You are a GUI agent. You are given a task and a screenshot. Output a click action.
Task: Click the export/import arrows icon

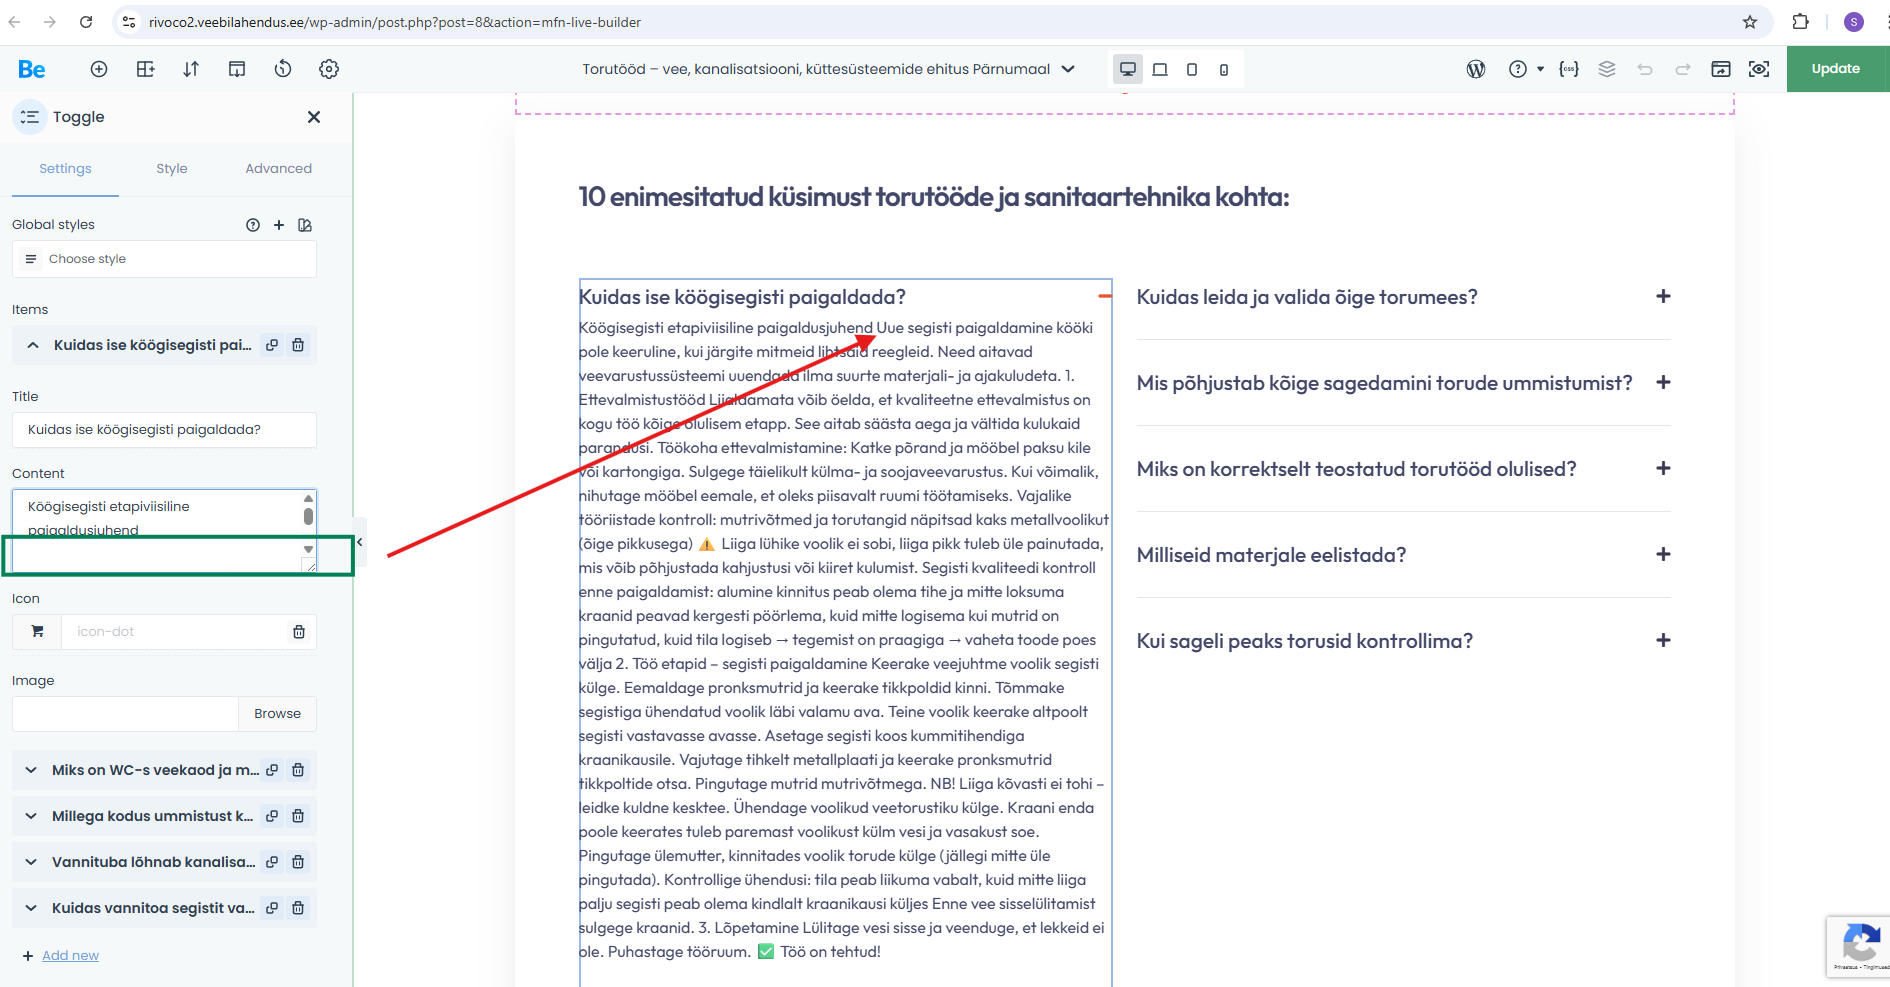point(191,69)
